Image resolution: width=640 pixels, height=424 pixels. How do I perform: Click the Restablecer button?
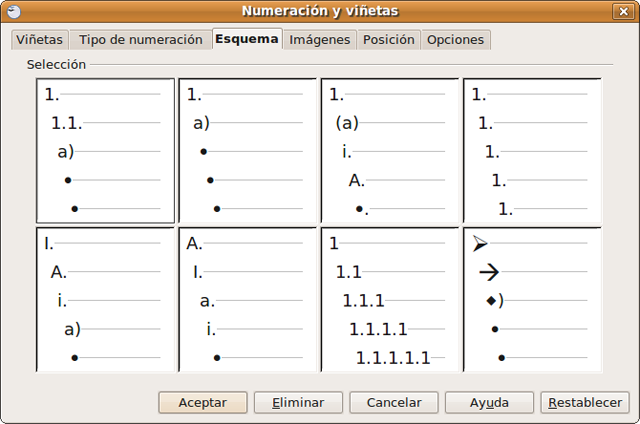click(585, 402)
